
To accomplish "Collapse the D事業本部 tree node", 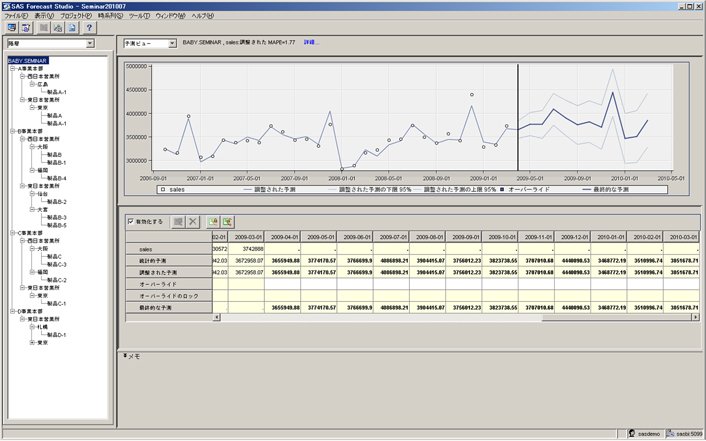I will tap(13, 311).
